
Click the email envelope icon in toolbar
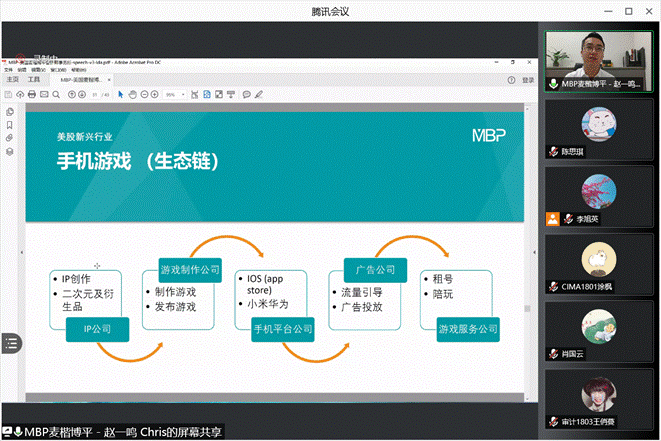[44, 95]
